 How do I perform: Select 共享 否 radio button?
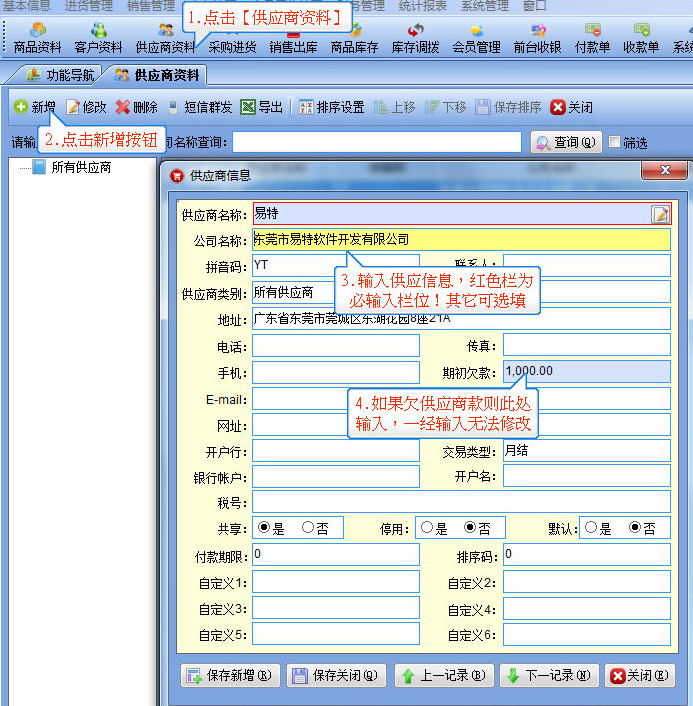pos(308,527)
